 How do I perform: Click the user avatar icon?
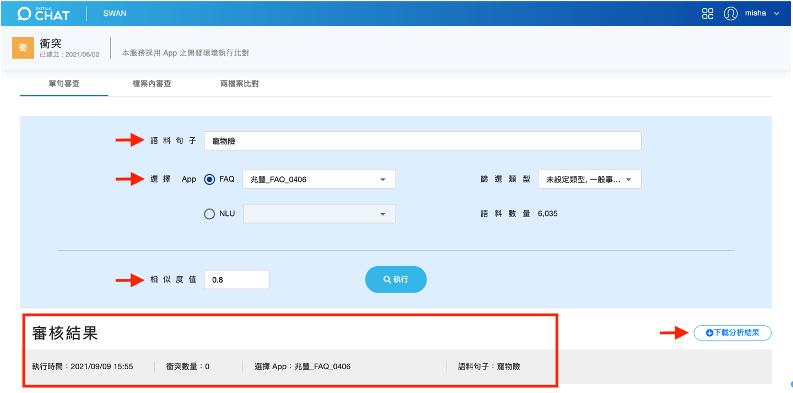click(x=730, y=14)
